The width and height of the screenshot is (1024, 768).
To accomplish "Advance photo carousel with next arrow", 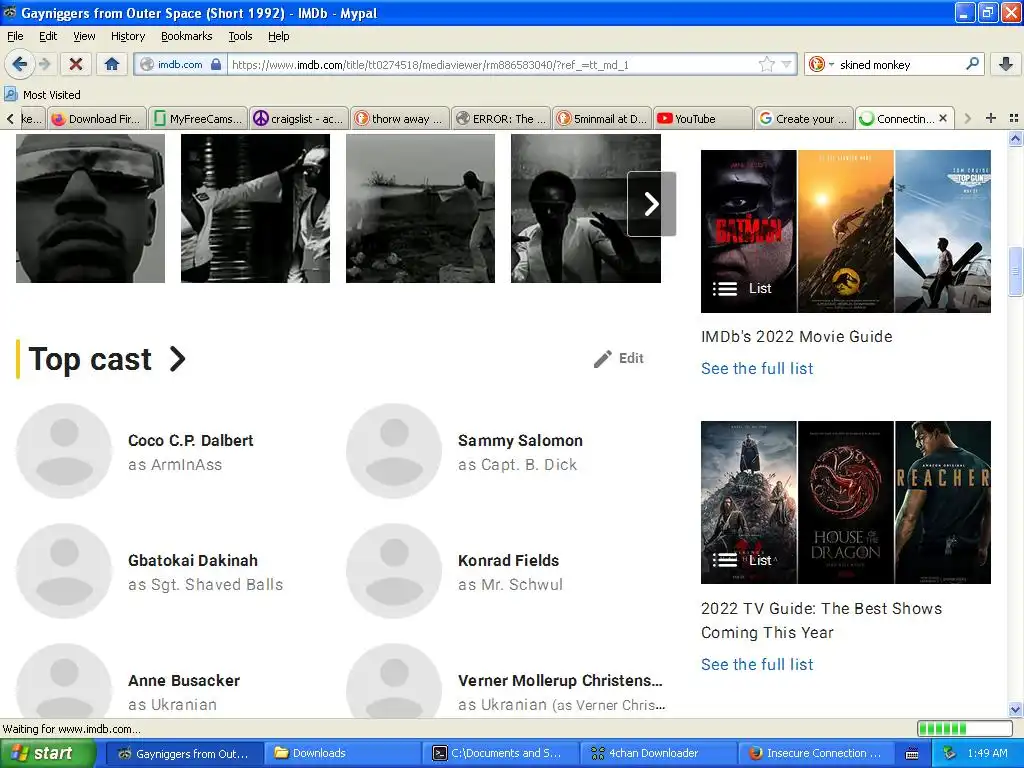I will [651, 204].
